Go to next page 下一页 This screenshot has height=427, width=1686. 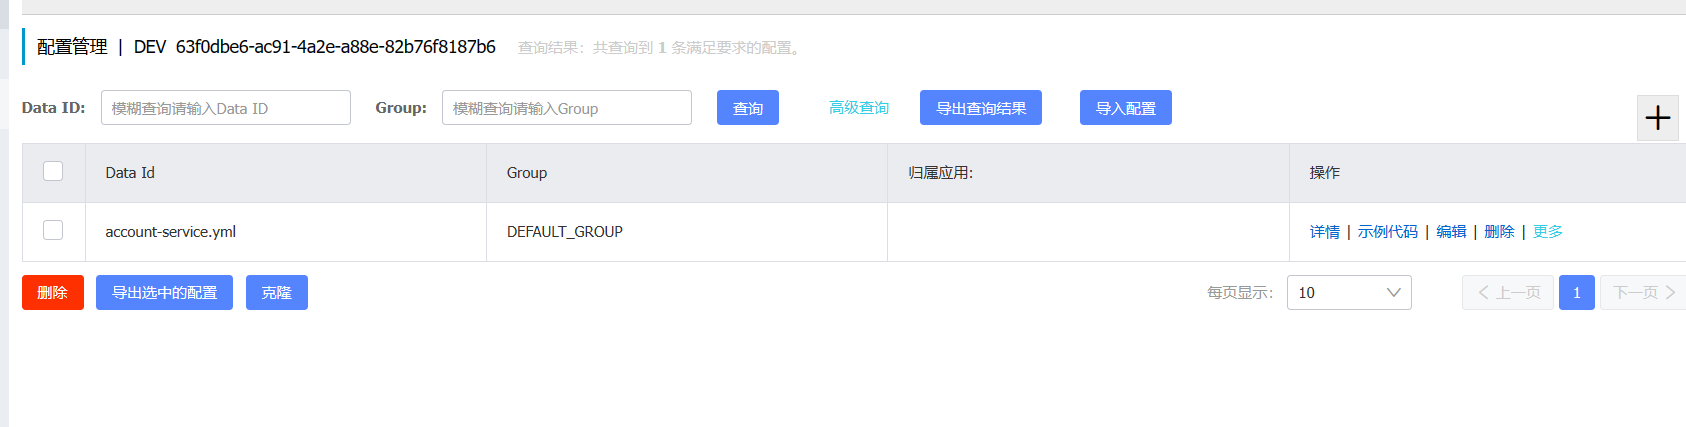click(1643, 292)
